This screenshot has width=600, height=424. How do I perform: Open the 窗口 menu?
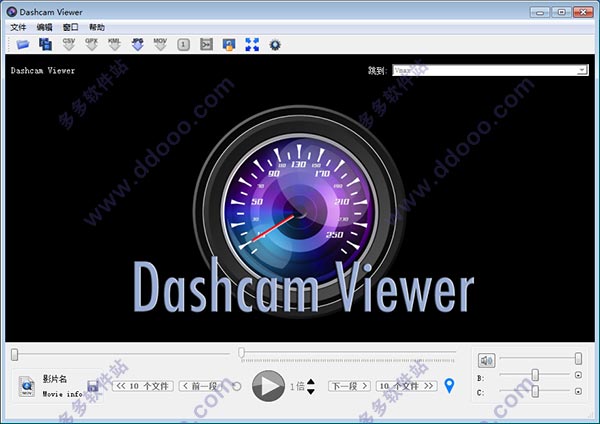pyautogui.click(x=70, y=27)
